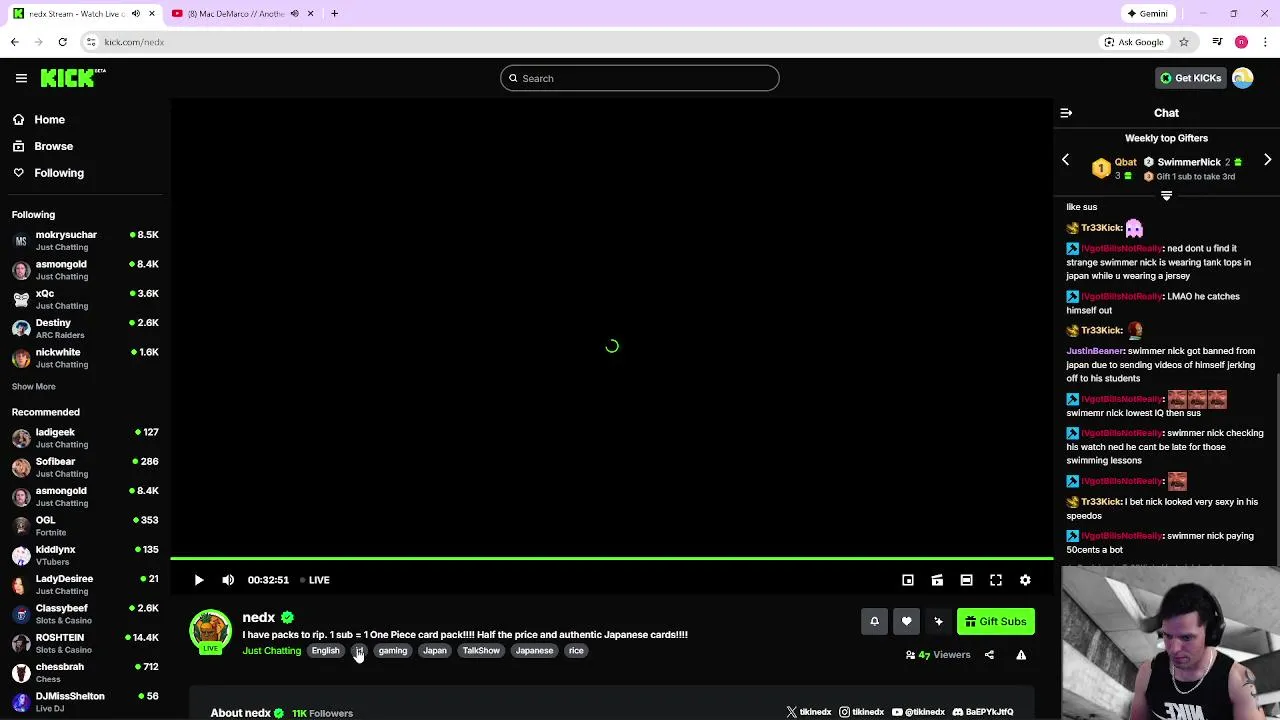Bookmark this page with star icon
This screenshot has height=720, width=1280.
click(1184, 42)
